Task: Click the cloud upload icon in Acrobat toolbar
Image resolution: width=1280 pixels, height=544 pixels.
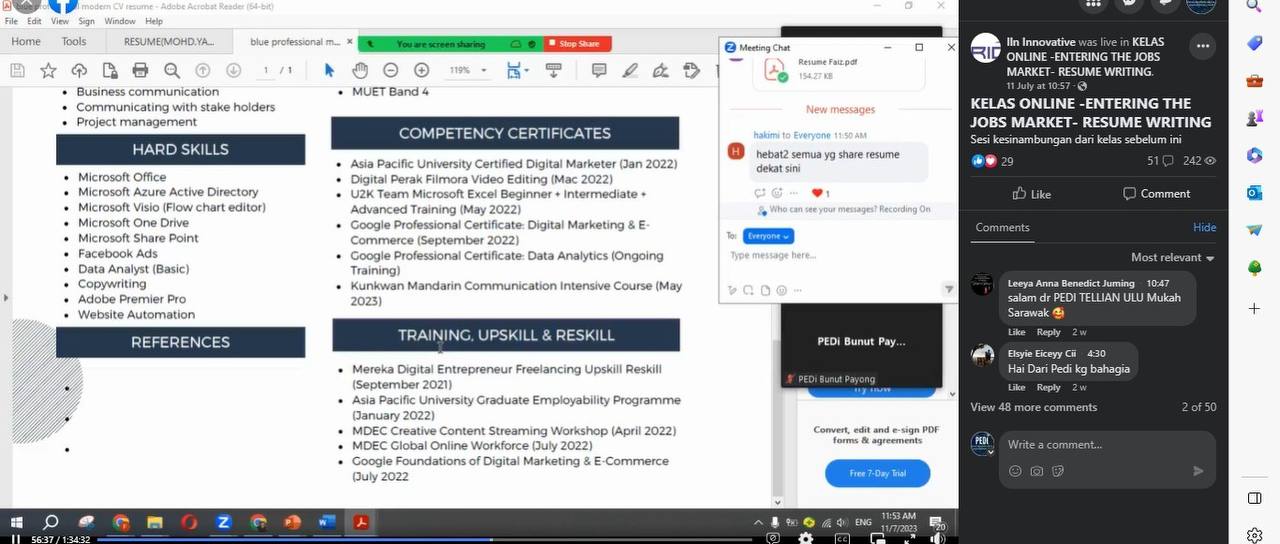Action: pos(79,70)
